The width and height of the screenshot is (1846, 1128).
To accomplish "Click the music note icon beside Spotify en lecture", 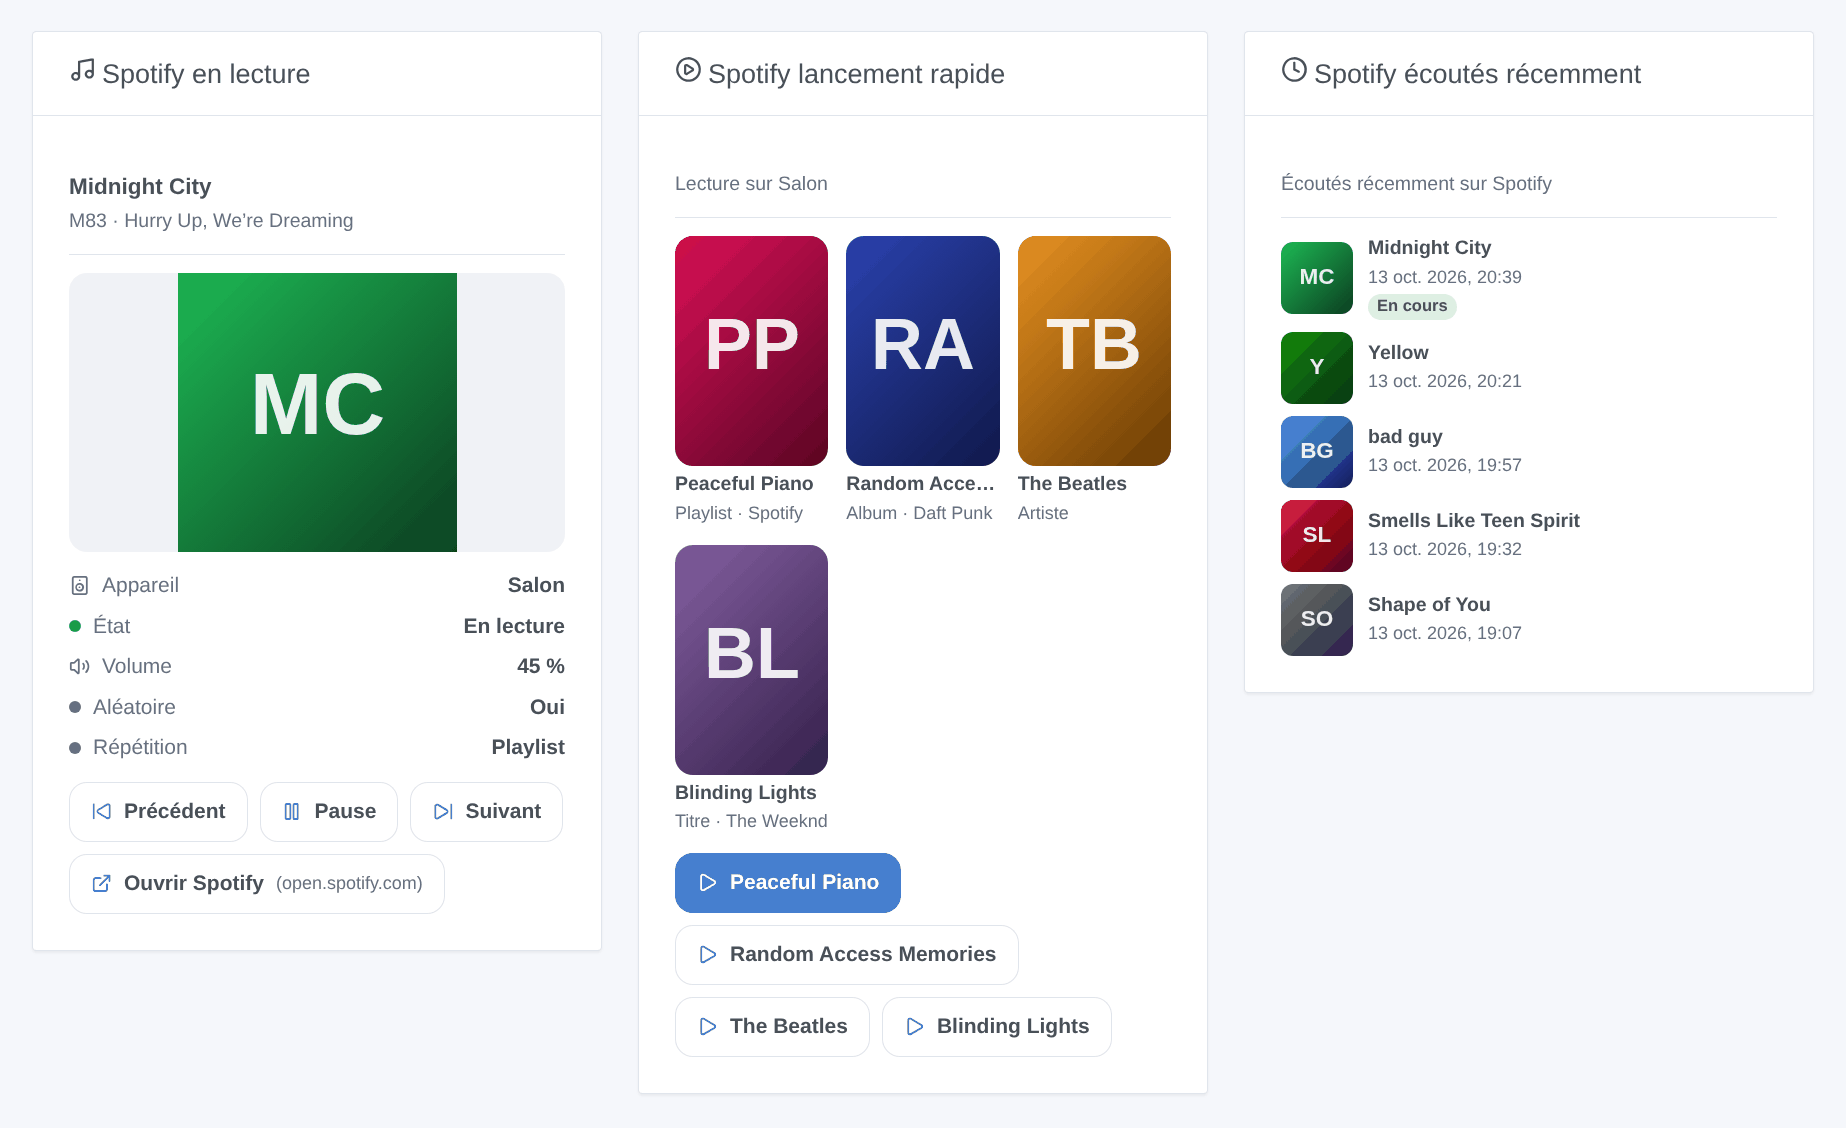I will (x=82, y=70).
